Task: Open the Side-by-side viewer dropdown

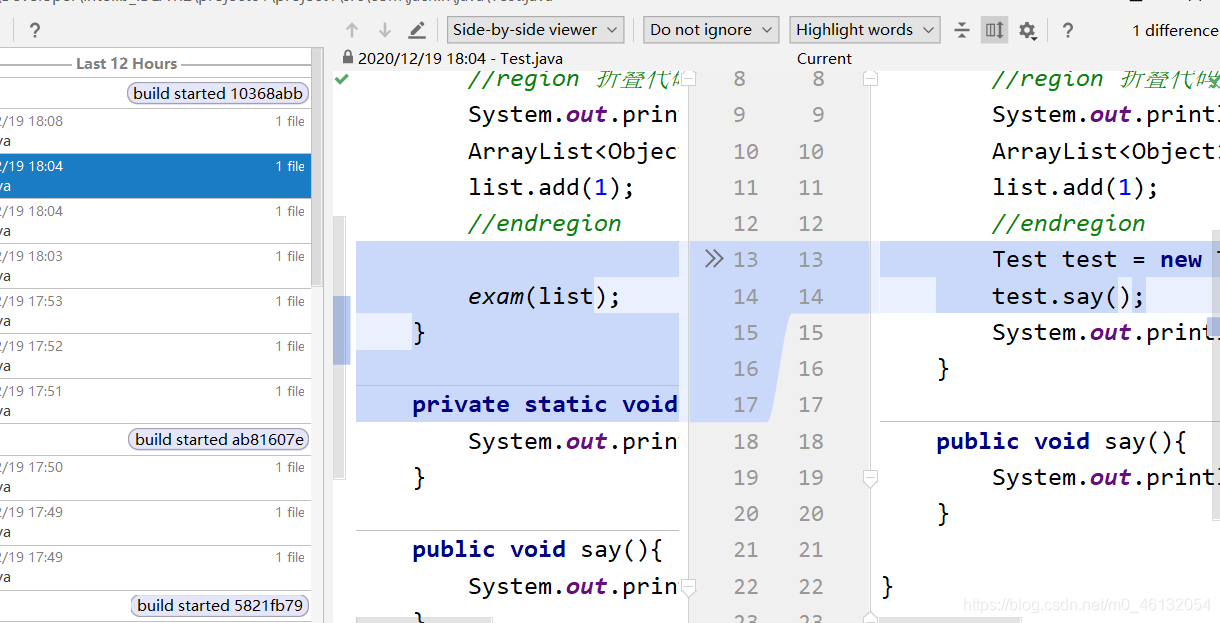Action: point(535,30)
